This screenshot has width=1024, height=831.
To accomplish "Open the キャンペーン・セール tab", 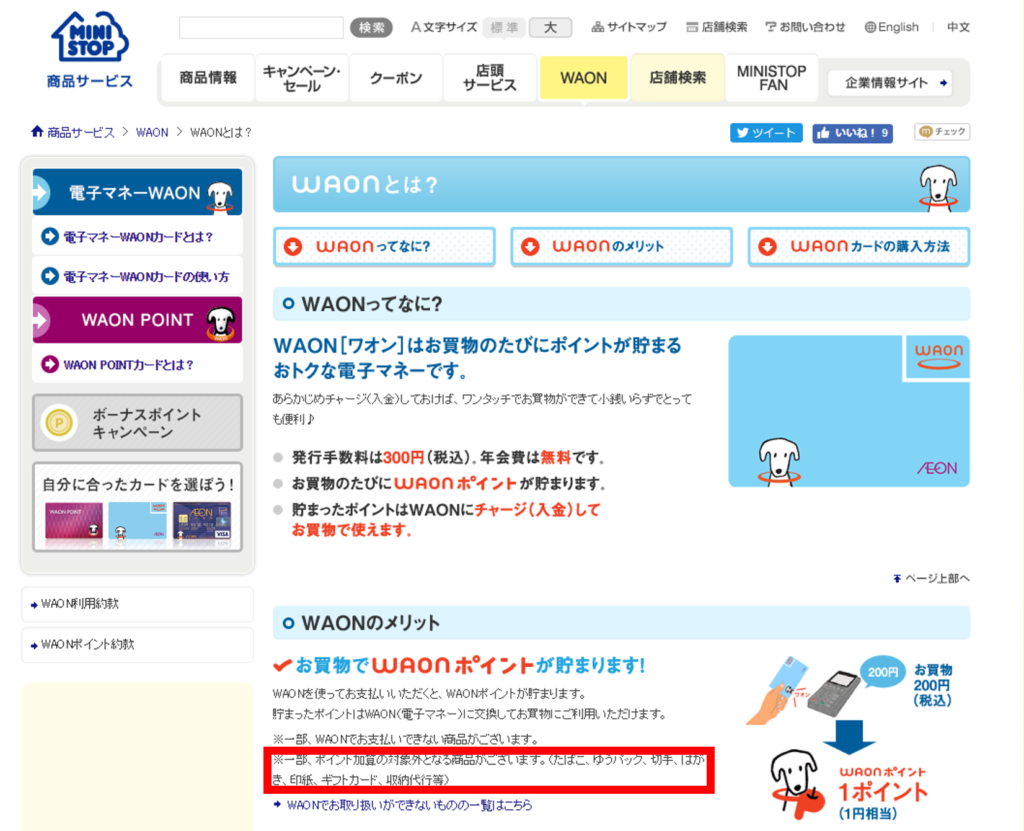I will coord(302,78).
